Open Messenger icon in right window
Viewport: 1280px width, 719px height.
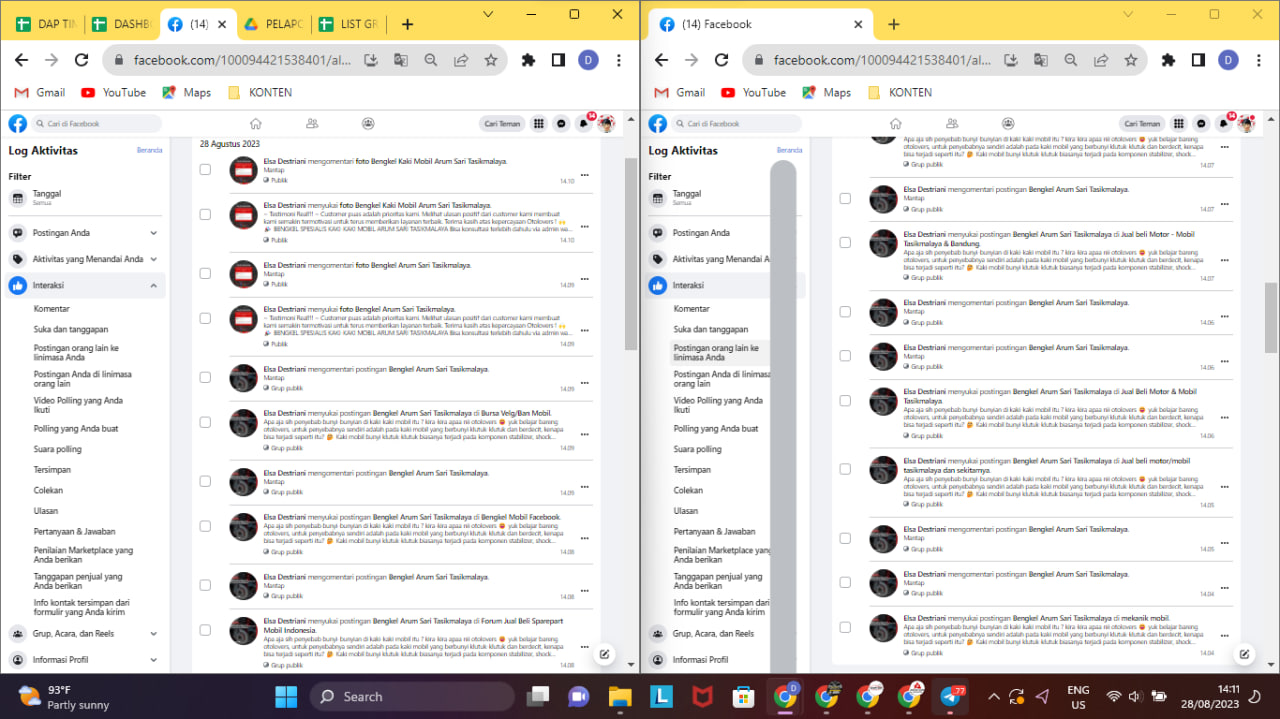click(1201, 124)
